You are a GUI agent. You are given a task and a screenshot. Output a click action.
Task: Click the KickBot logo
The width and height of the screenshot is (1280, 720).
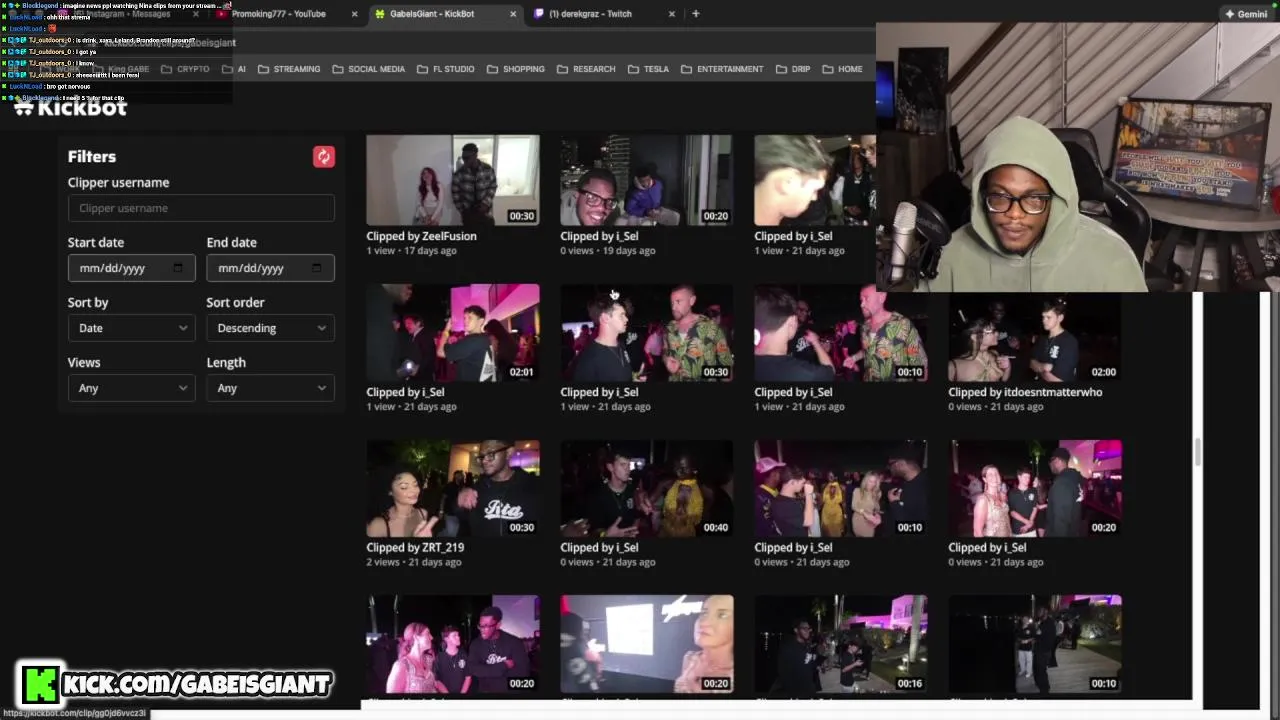[x=71, y=107]
